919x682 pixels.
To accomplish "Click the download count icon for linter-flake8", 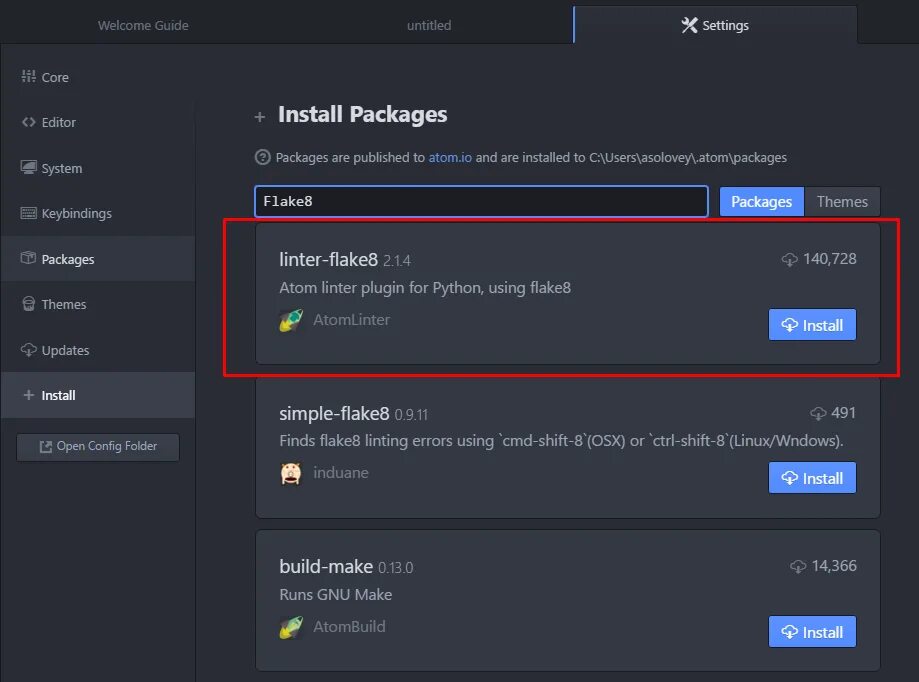I will [789, 259].
